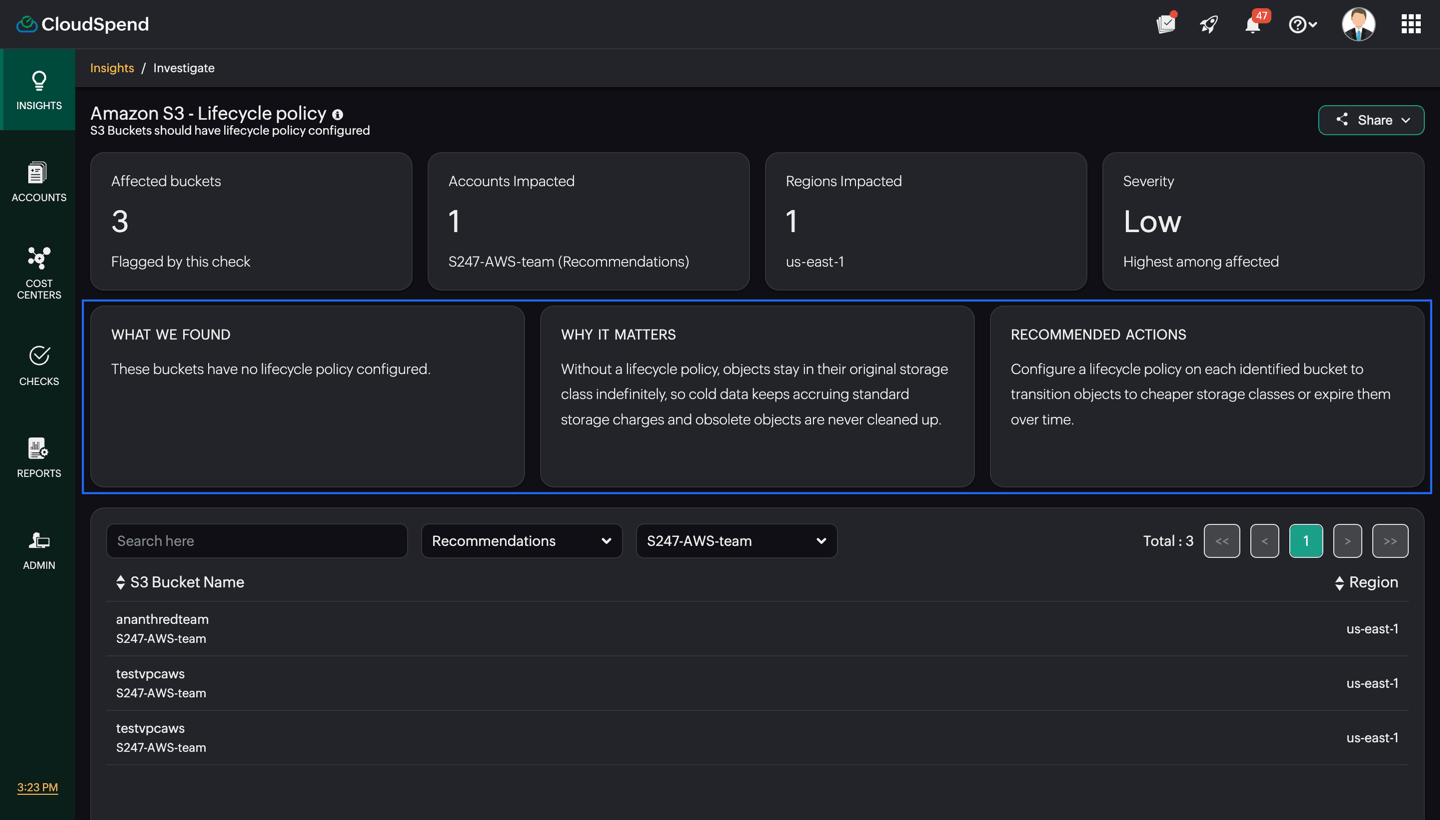The image size is (1440, 820).
Task: Click the WHAT WE FOUND heading
Action: (x=171, y=335)
